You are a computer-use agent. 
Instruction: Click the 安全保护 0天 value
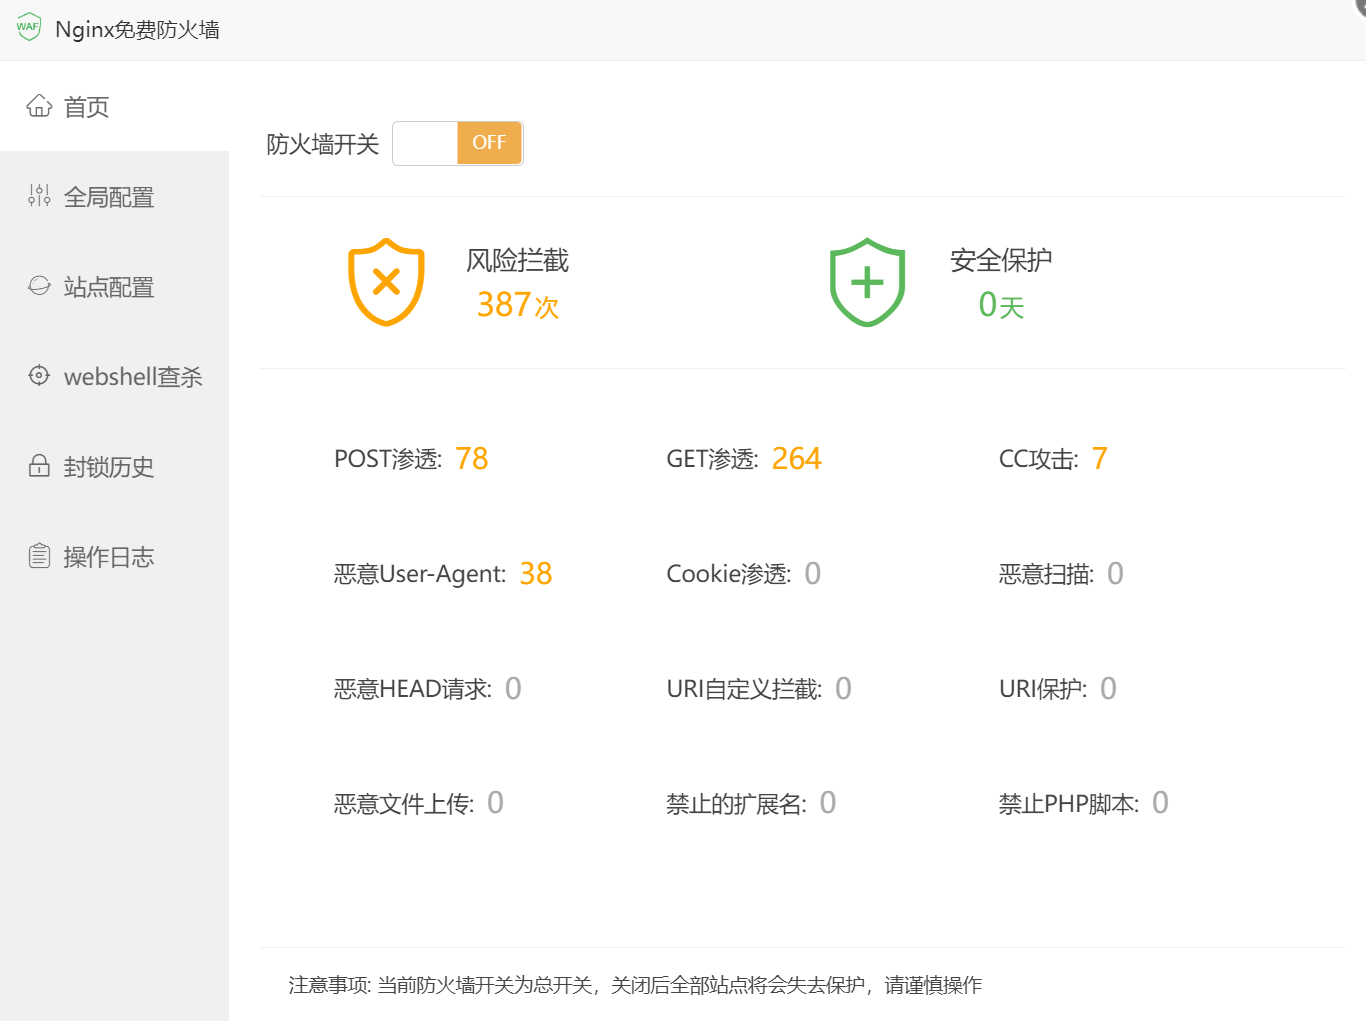tap(1001, 305)
